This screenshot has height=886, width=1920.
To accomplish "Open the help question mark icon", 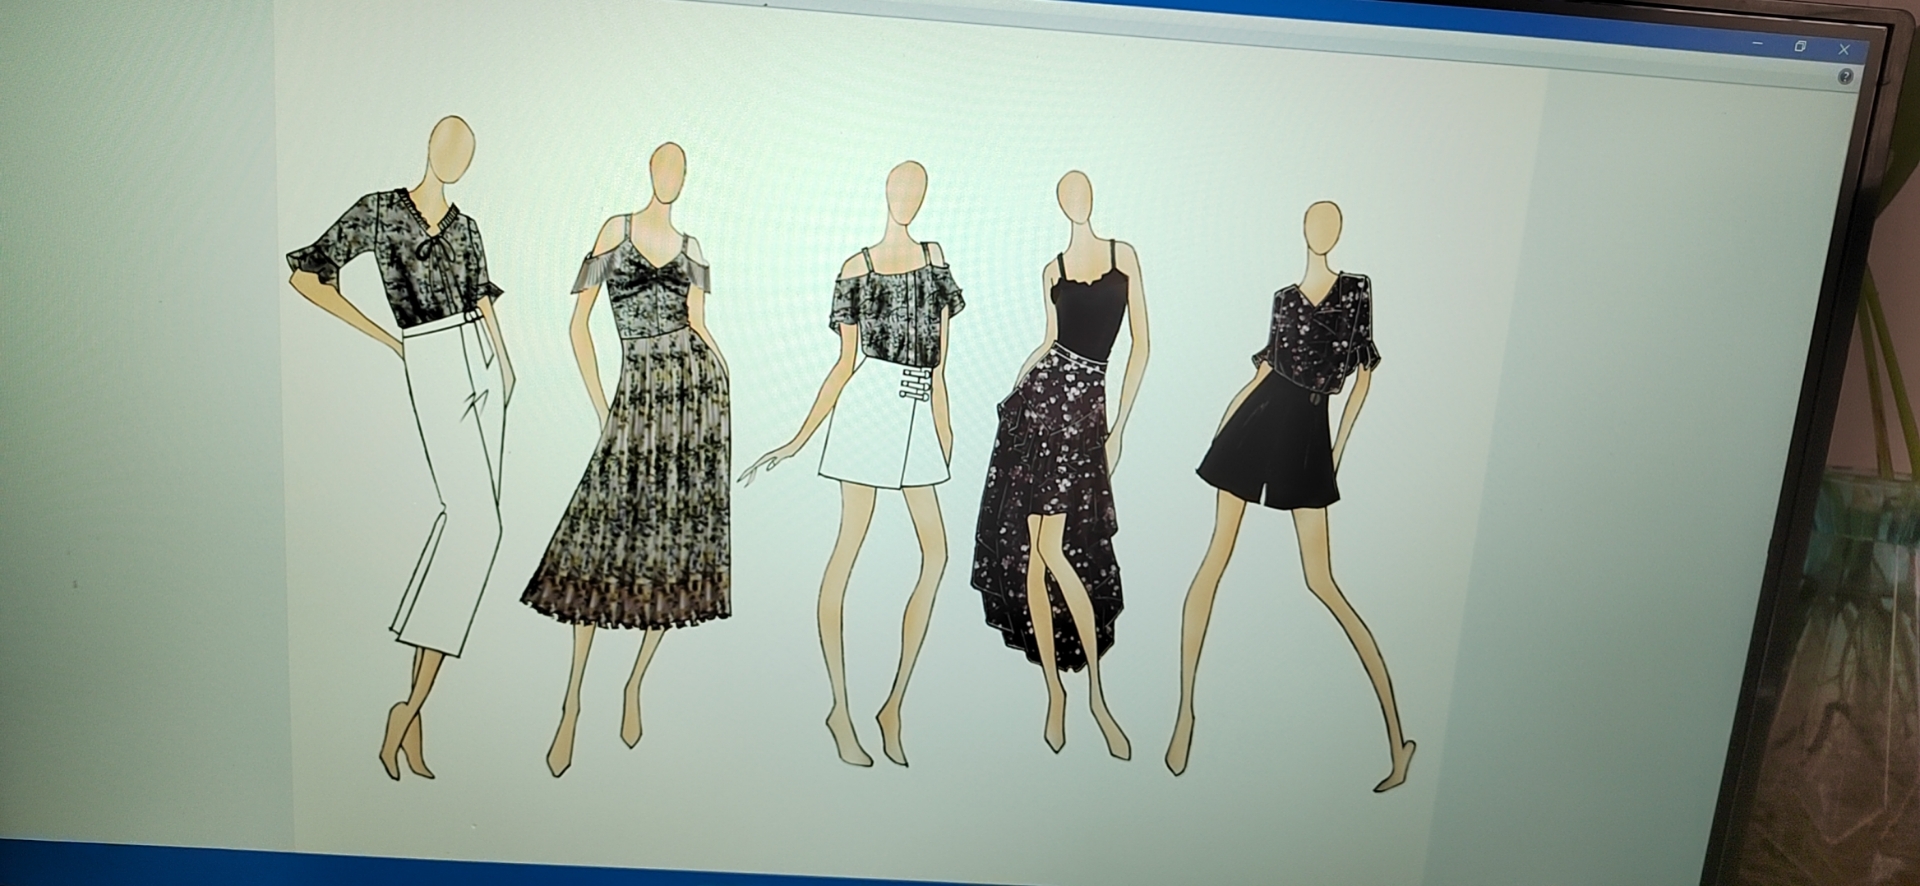I will coord(1845,77).
